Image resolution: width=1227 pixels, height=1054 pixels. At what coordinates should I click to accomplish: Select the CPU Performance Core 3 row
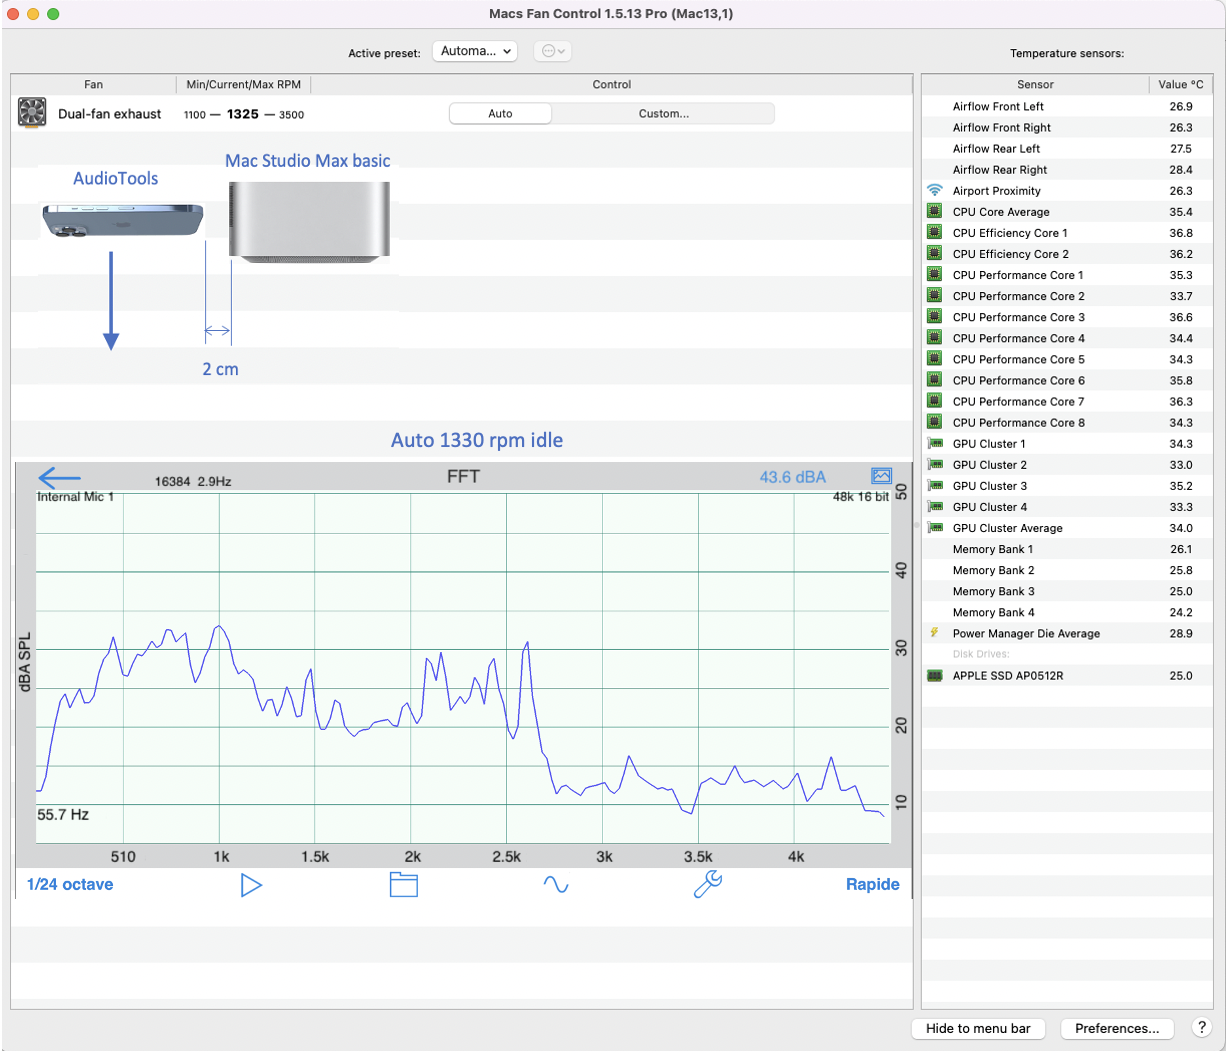tap(1067, 317)
